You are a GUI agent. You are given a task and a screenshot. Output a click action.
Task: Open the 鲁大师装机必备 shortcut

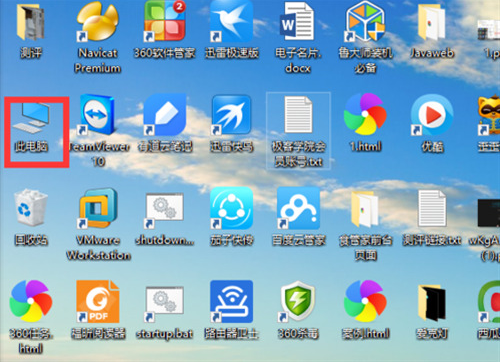tap(365, 22)
